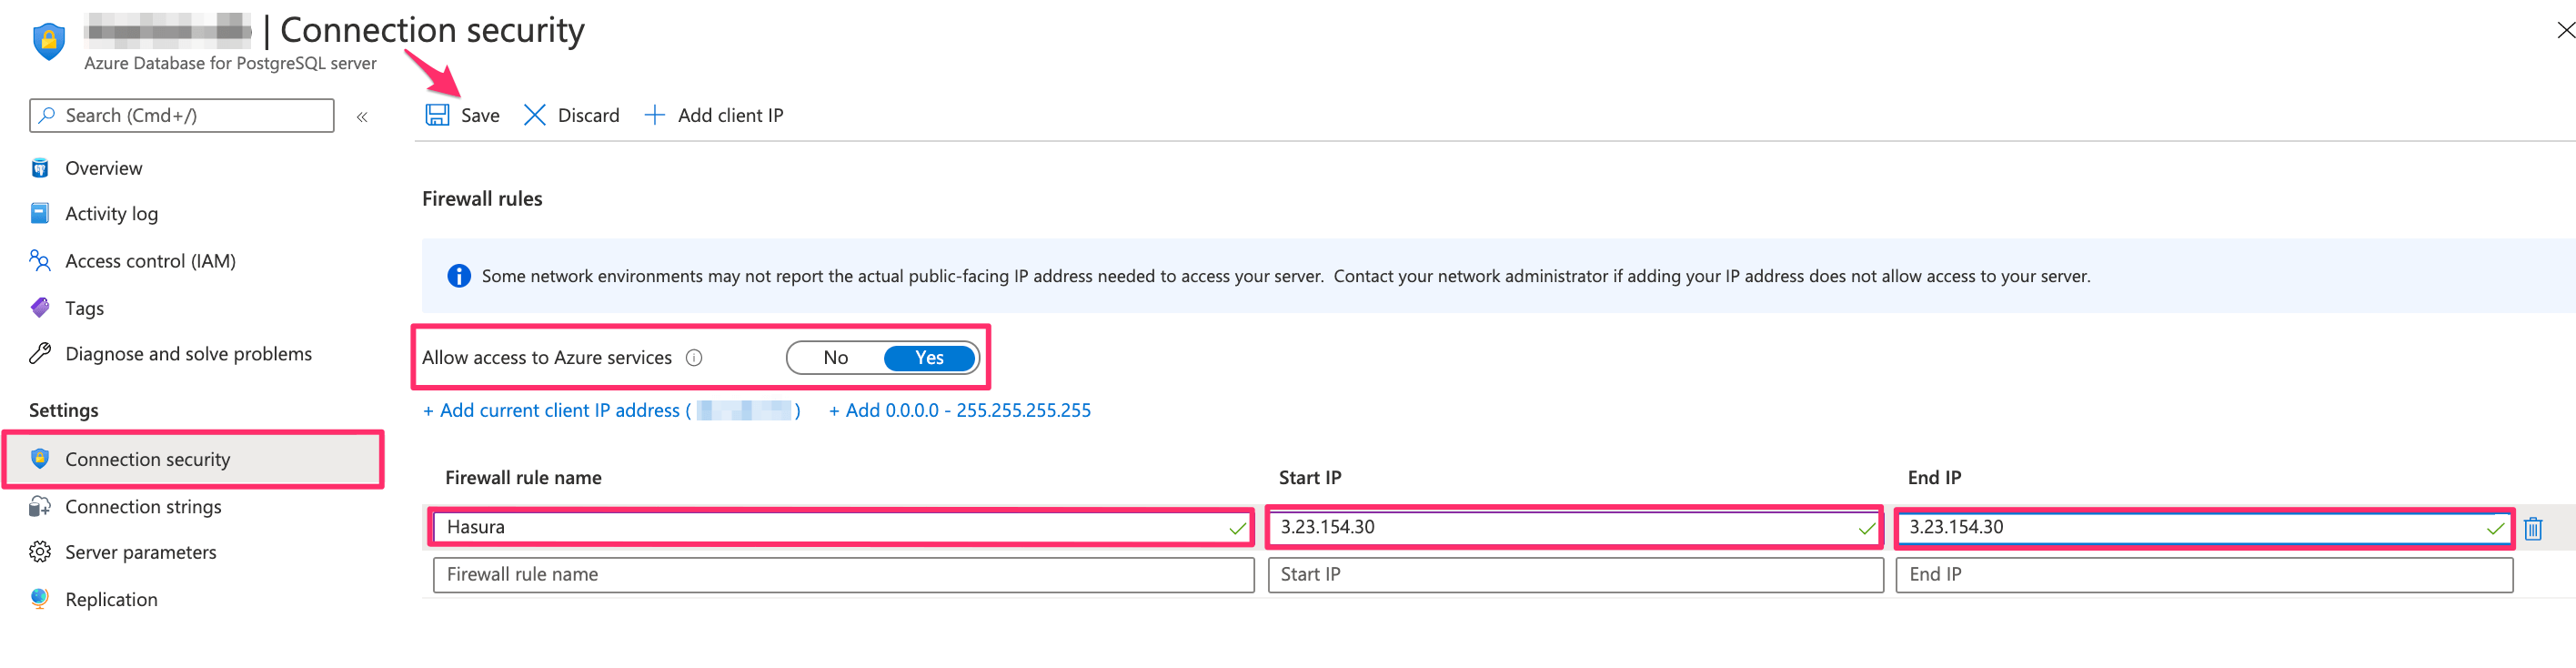Click the Discard X icon
2576x668 pixels.
(x=534, y=115)
